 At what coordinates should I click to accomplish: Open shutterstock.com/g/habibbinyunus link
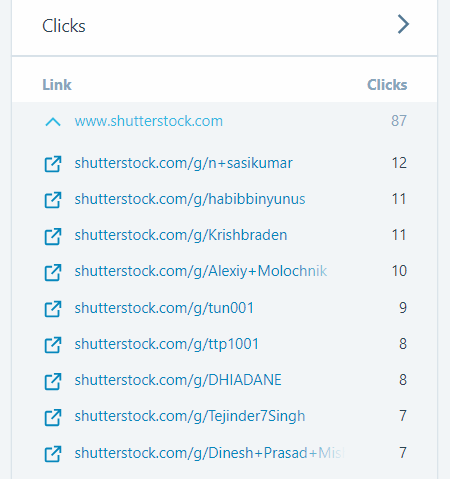pos(190,199)
